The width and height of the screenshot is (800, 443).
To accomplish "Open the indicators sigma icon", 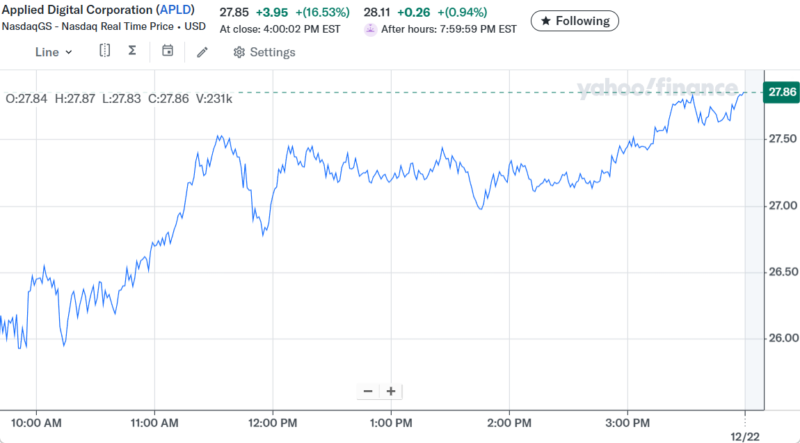I will click(133, 51).
